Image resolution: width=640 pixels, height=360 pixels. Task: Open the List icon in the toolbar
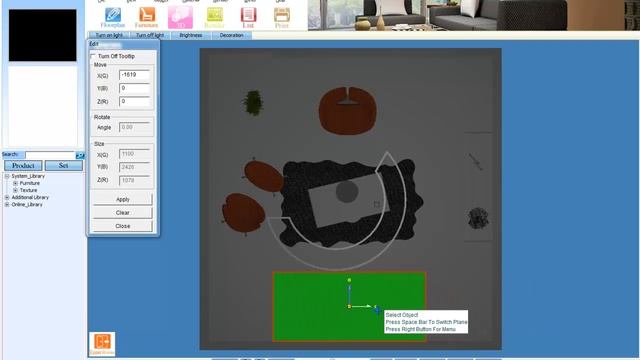pos(248,18)
